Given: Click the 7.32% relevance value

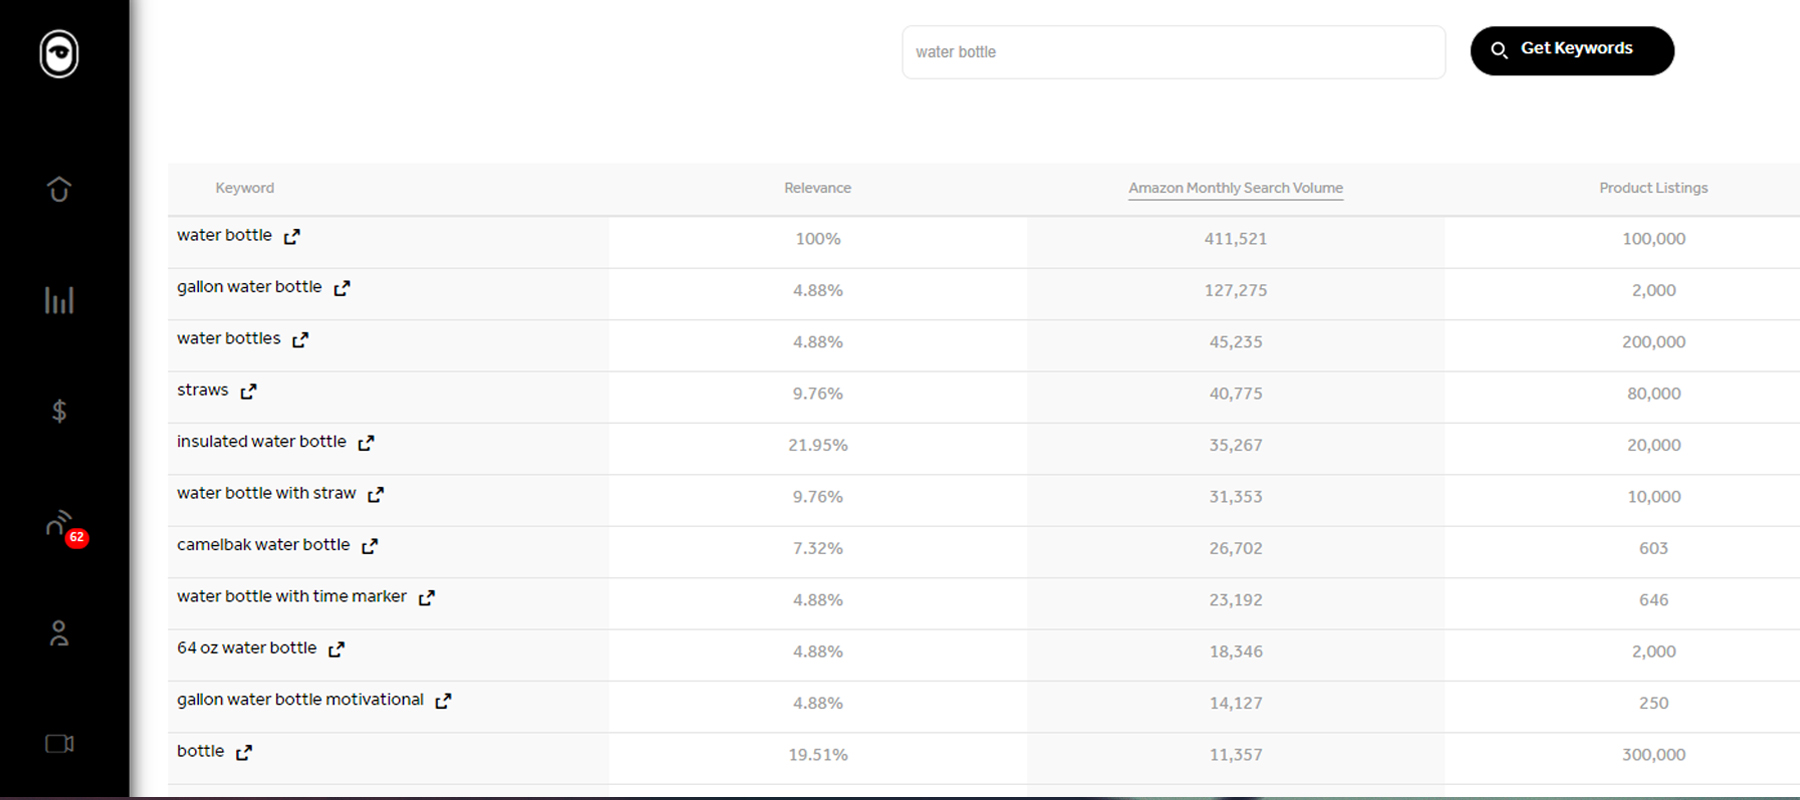Looking at the screenshot, I should tap(818, 548).
